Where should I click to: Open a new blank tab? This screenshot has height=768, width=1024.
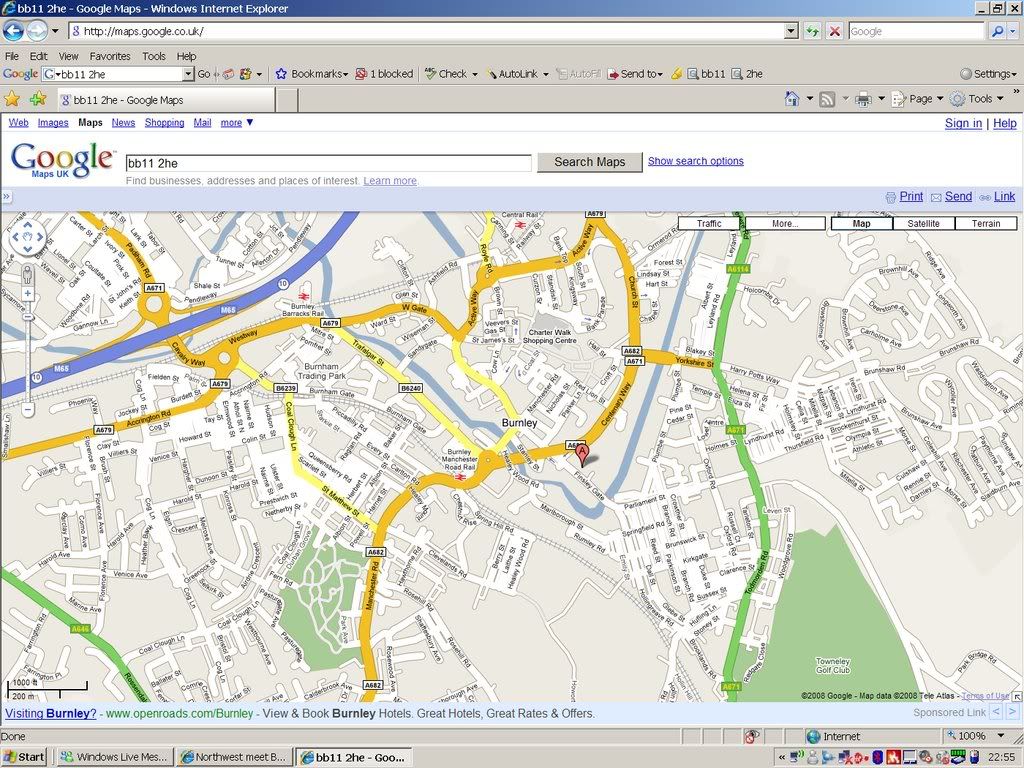(x=287, y=100)
